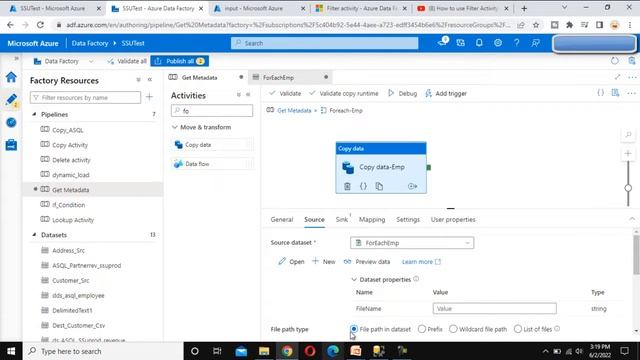Open the Data Factory dropdown in toolbar

tap(63, 61)
